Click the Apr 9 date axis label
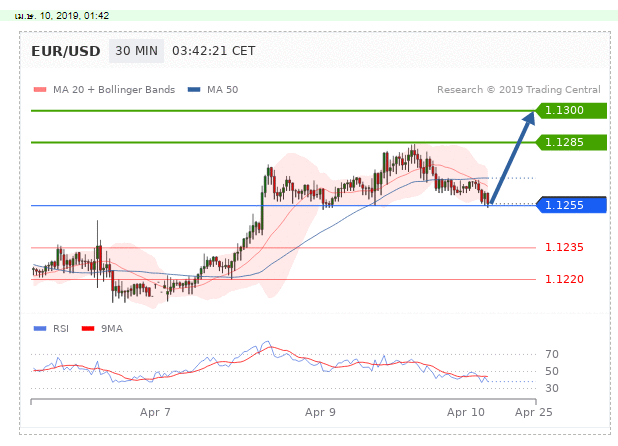Viewport: 618px width, 446px height. tap(320, 413)
